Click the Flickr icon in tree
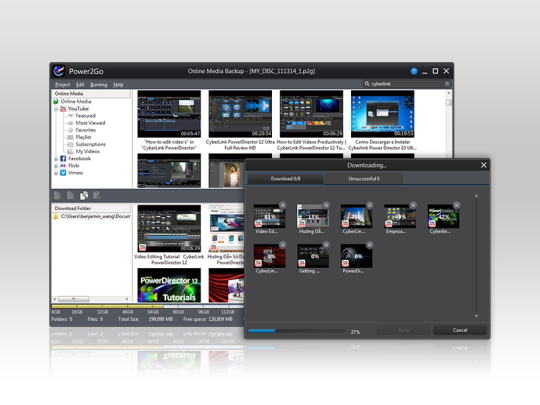 [63, 166]
